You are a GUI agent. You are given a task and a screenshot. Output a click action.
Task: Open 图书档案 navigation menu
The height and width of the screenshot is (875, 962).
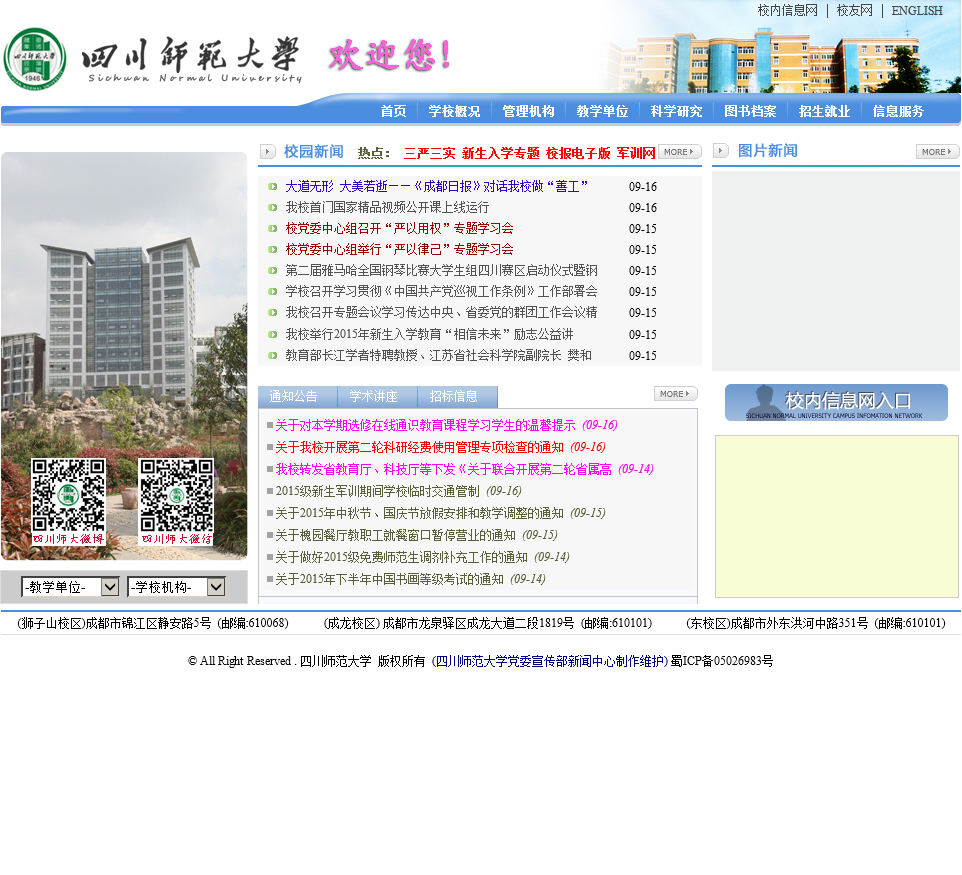(750, 111)
